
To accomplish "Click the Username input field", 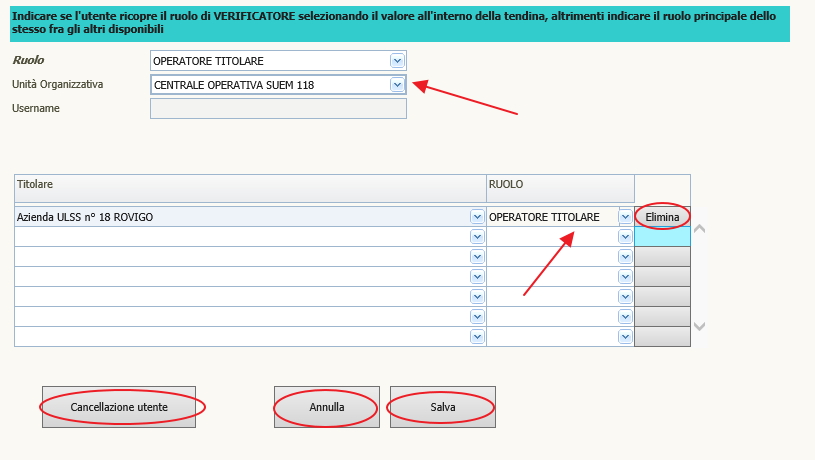I will pyautogui.click(x=278, y=108).
